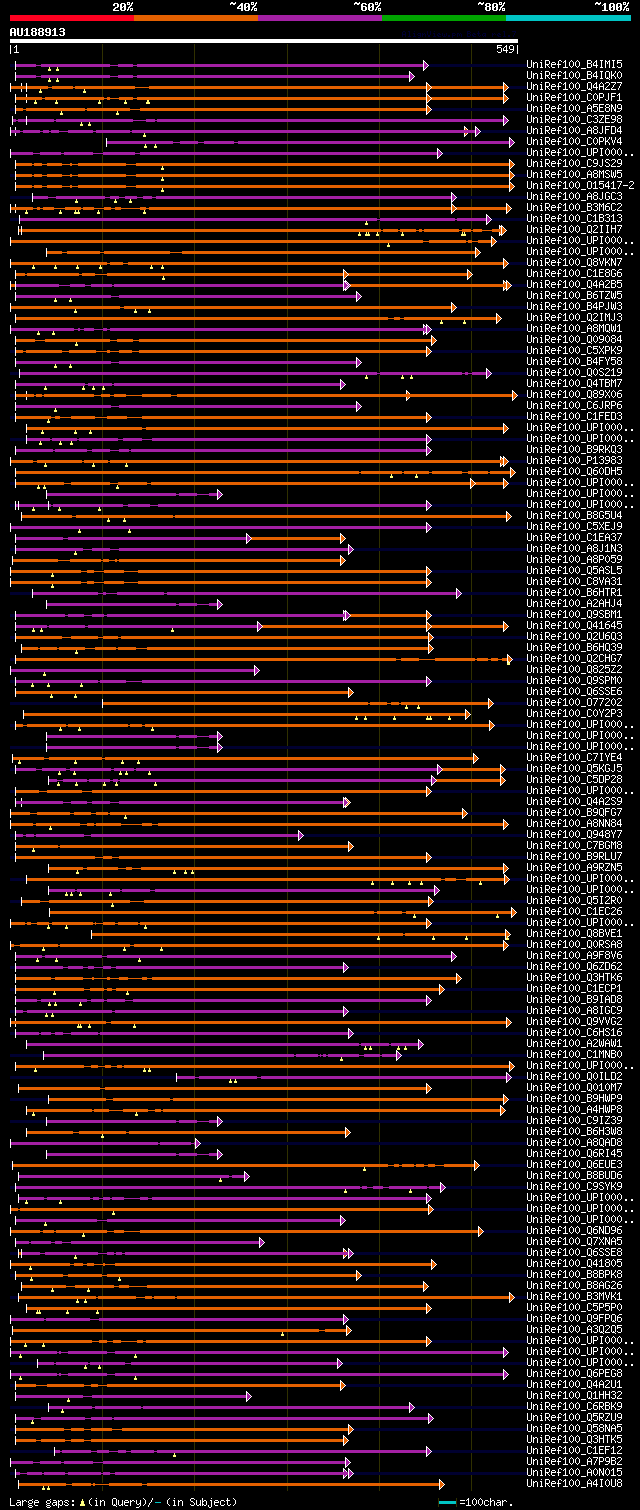640x1510 pixels.
Task: Open hit UniRef100_B4IMI5
Action: coord(574,64)
